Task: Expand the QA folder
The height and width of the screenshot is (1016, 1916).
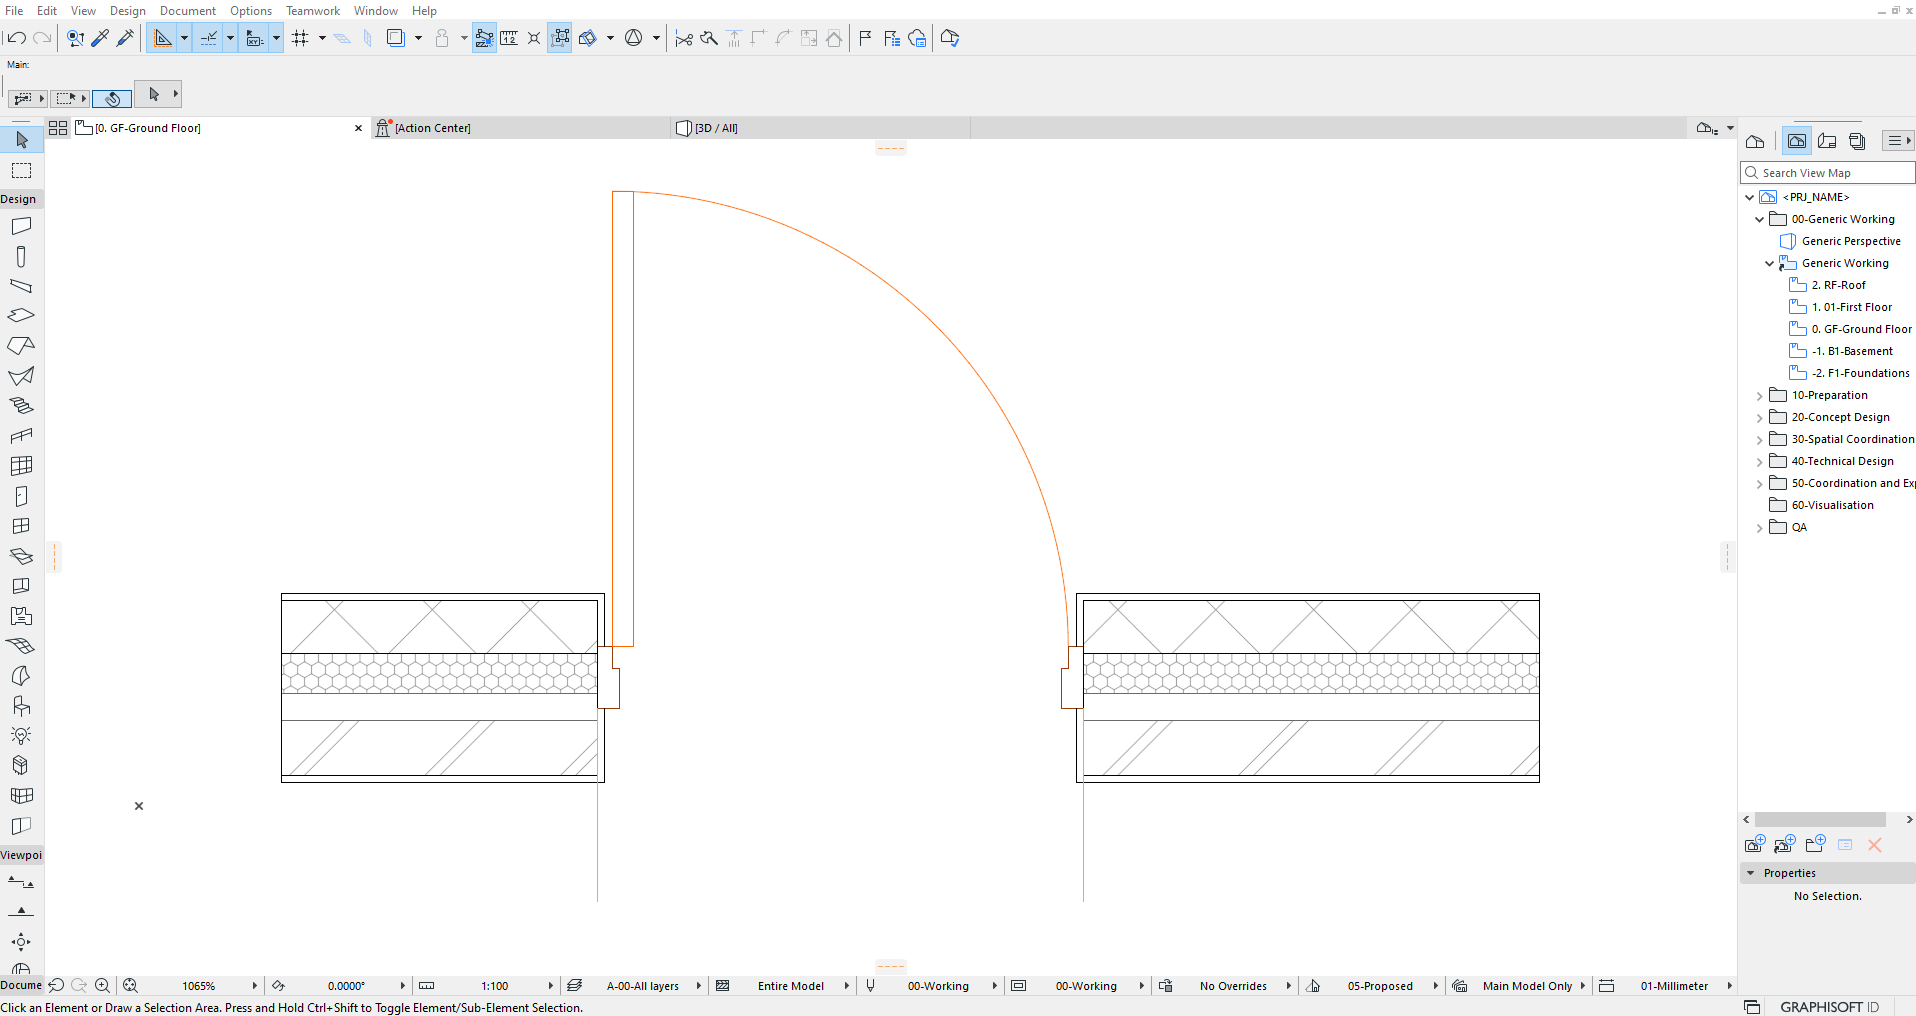Action: tap(1760, 528)
